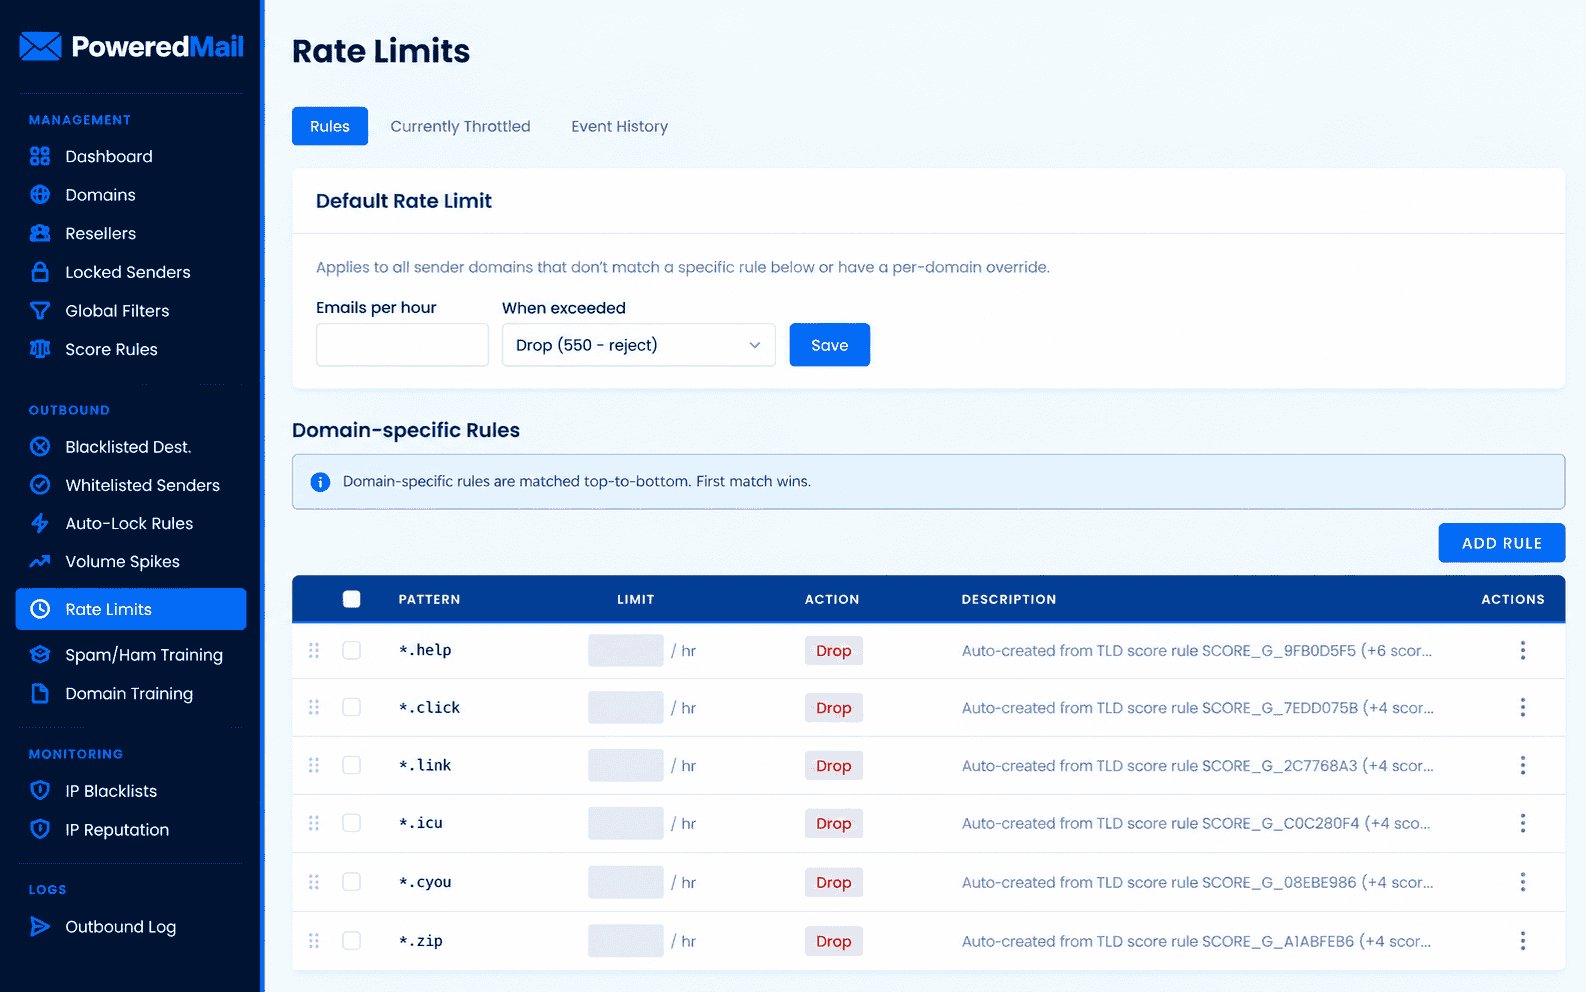
Task: Check the *.zip rule checkbox
Action: pyautogui.click(x=351, y=941)
